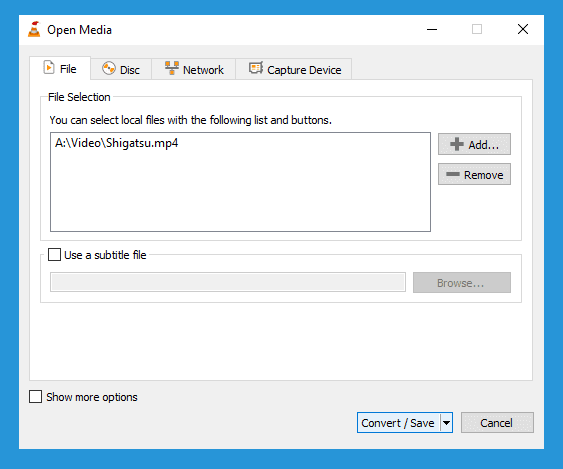Close the Open Media dialog

pos(523,29)
